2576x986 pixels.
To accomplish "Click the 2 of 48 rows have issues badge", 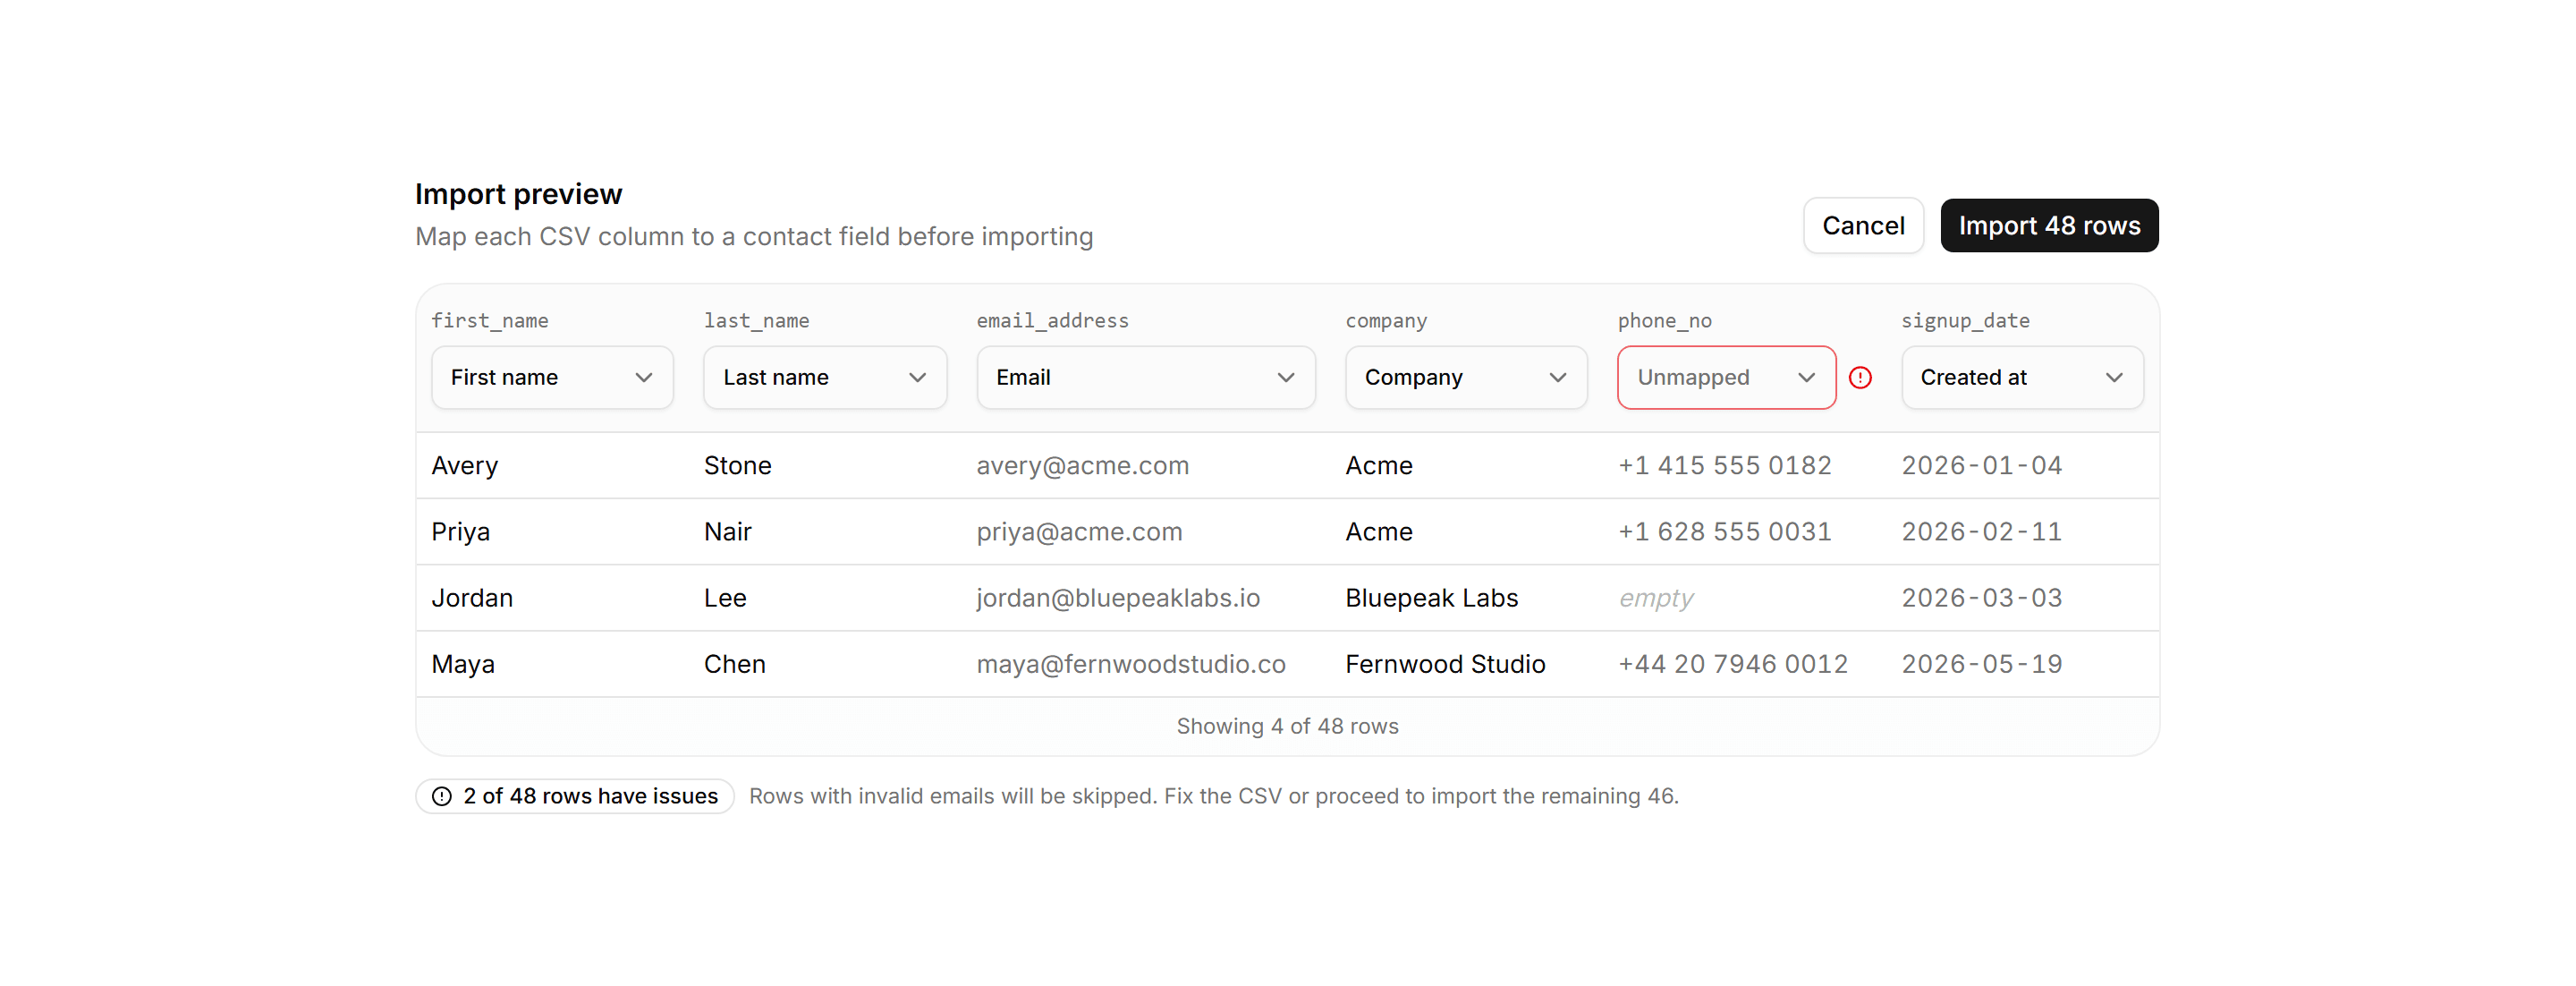I will click(575, 796).
